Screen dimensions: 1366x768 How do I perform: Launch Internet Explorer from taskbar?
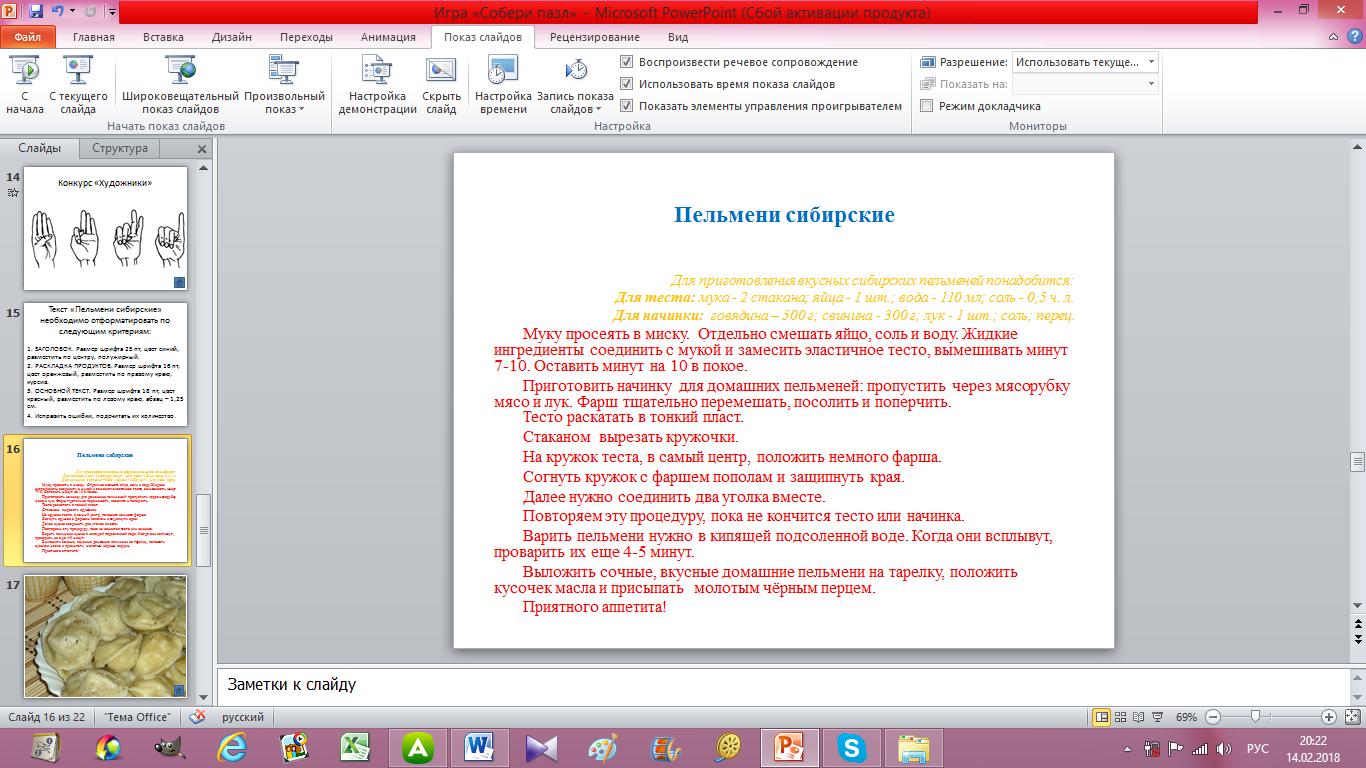point(233,747)
